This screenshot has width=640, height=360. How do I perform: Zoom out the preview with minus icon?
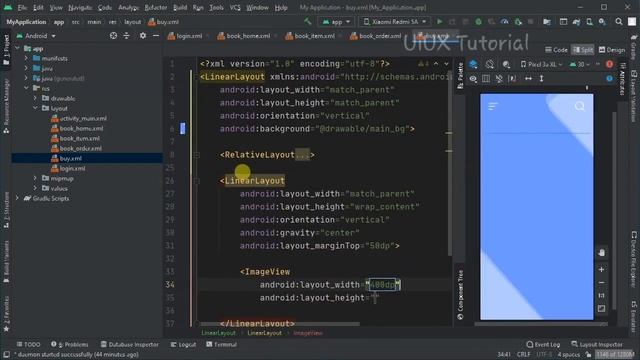click(x=601, y=282)
